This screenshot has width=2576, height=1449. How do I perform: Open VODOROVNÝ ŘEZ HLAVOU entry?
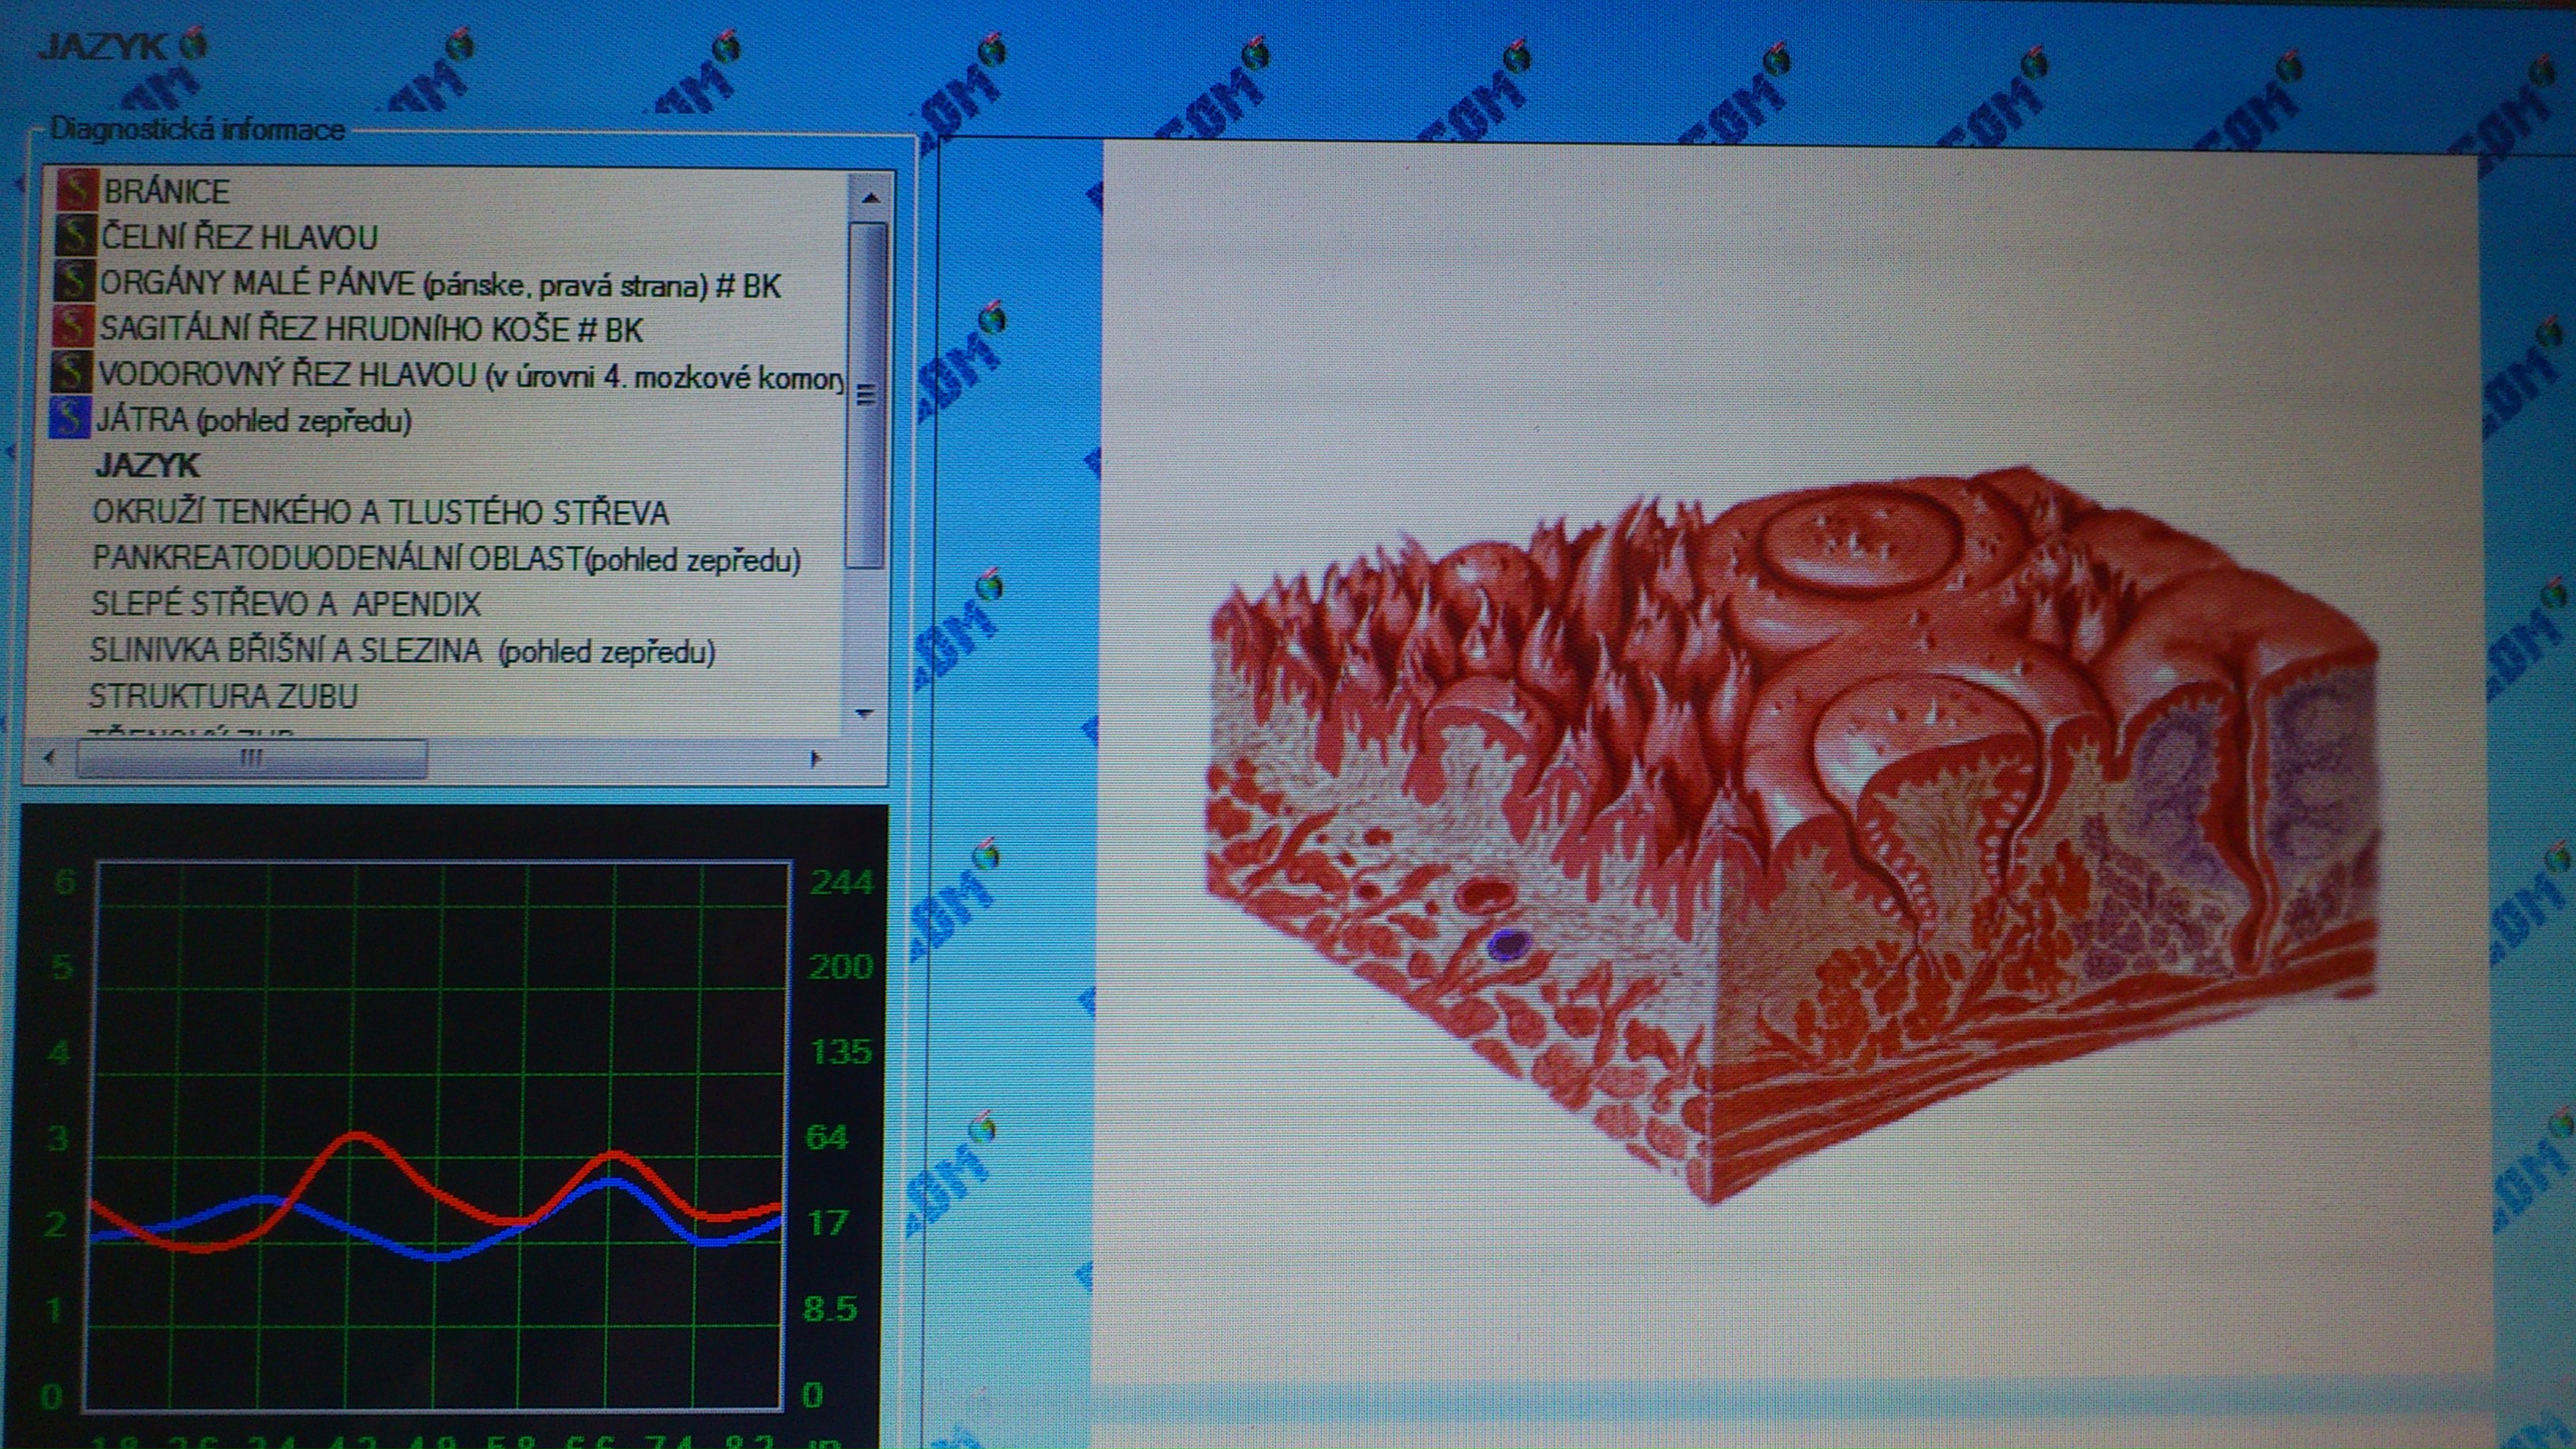470,375
